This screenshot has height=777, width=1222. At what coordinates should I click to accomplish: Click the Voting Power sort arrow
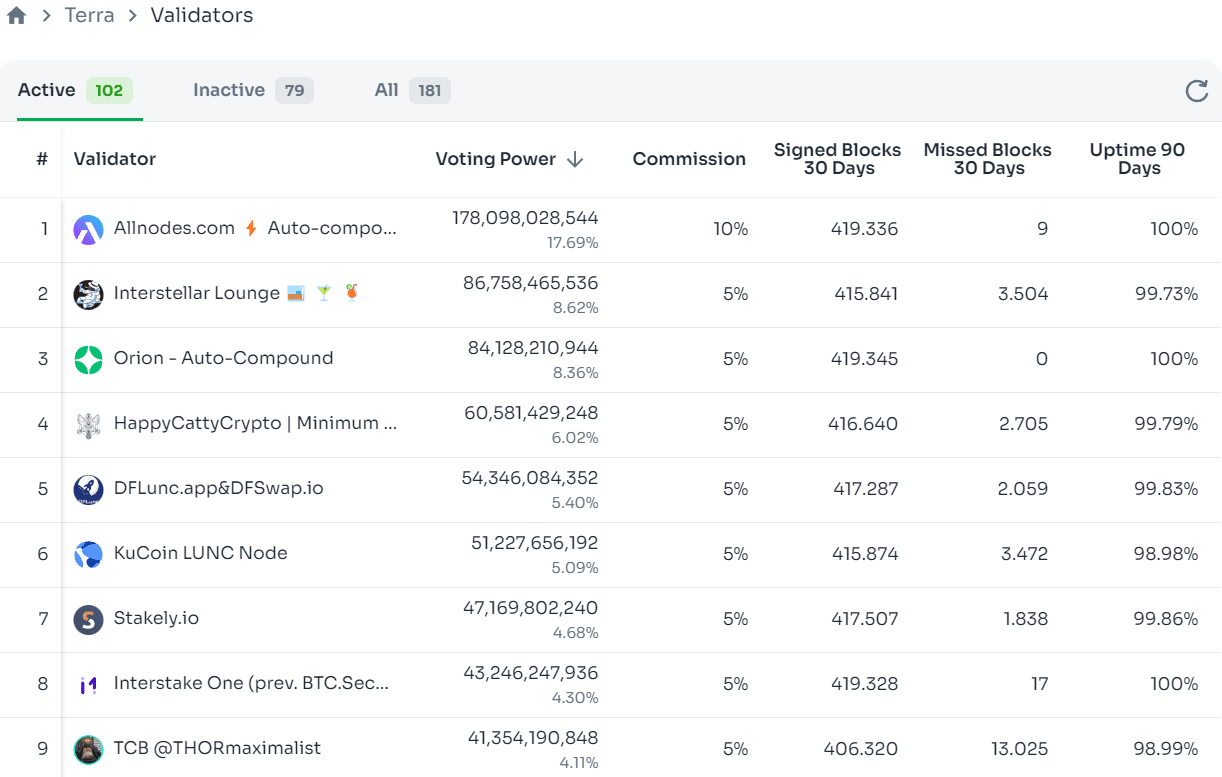[575, 159]
